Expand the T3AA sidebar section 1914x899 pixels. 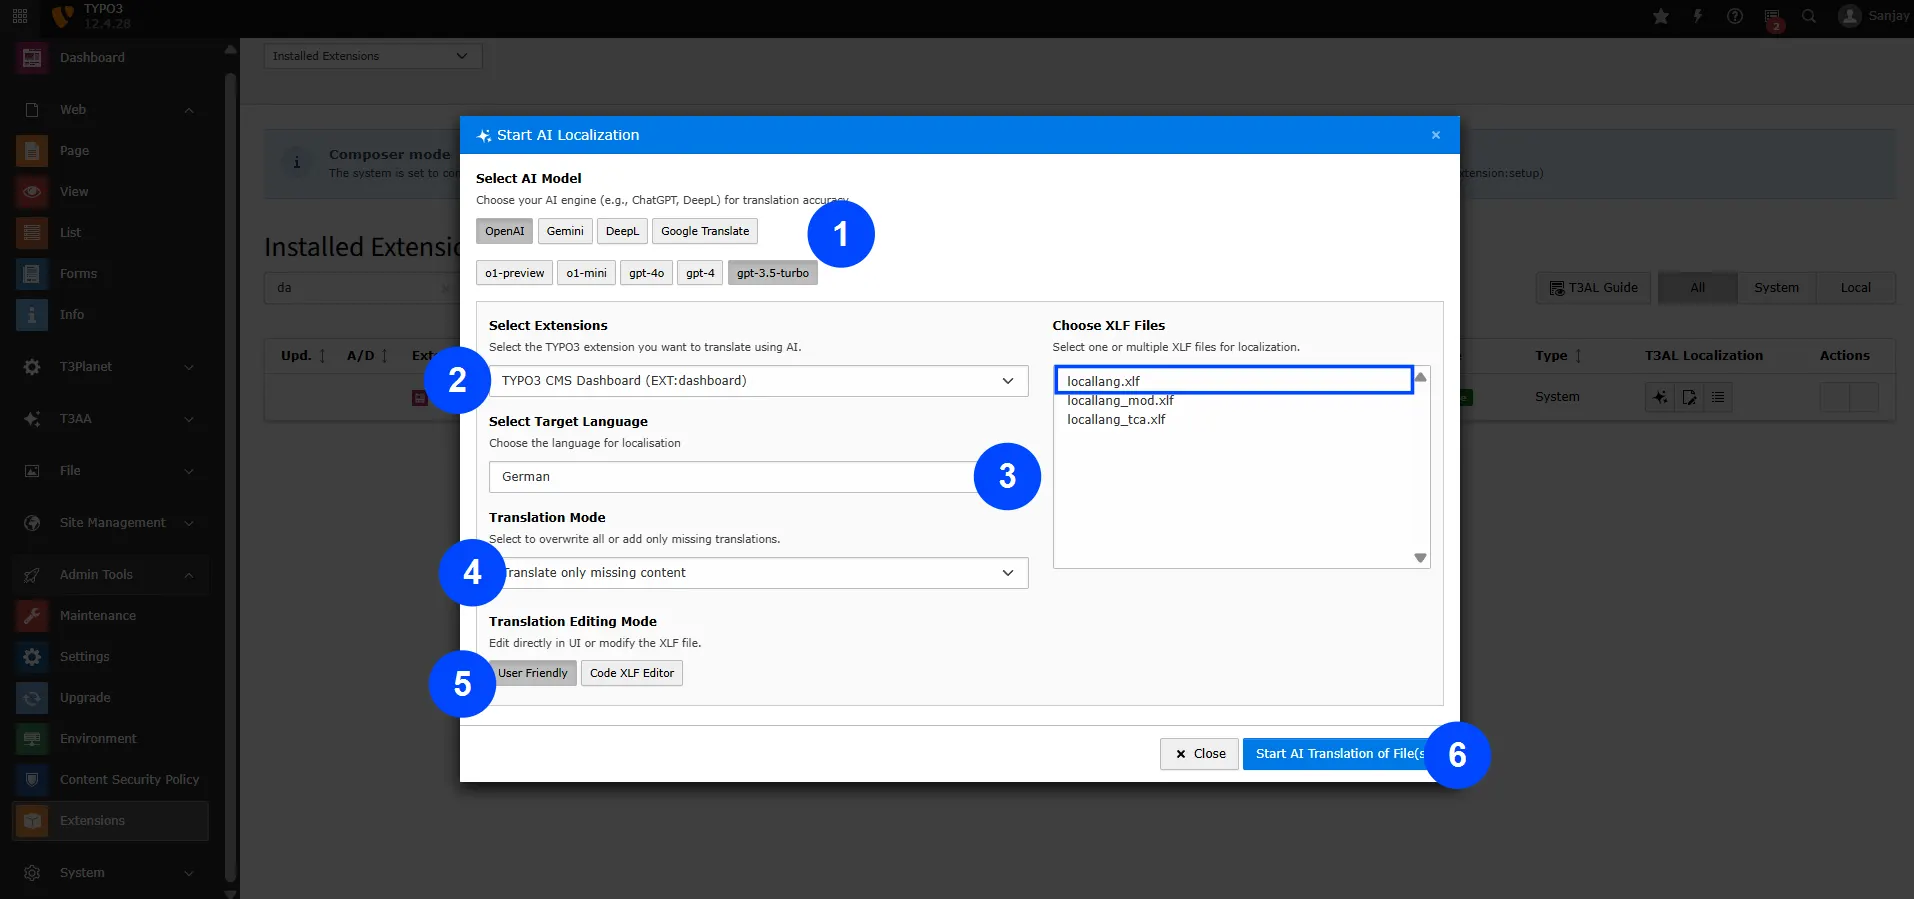[189, 419]
